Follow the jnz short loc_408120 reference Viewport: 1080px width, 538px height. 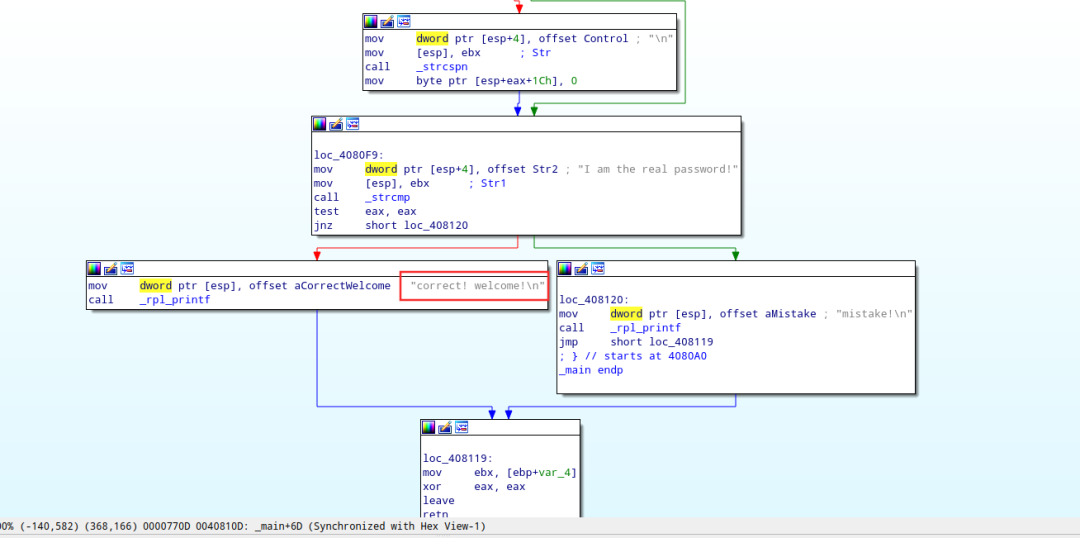436,225
